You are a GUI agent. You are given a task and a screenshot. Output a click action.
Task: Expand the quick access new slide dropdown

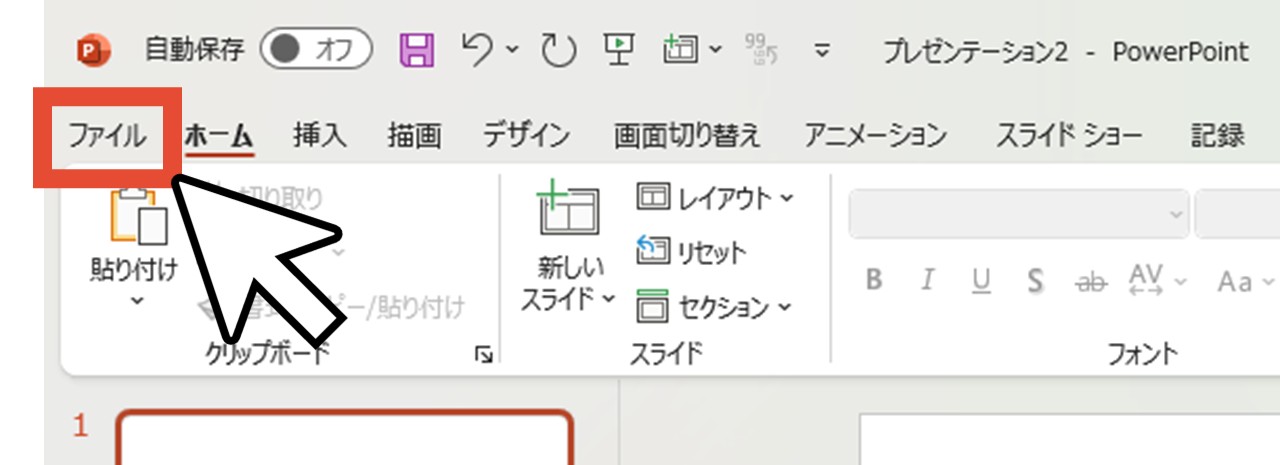(x=715, y=49)
